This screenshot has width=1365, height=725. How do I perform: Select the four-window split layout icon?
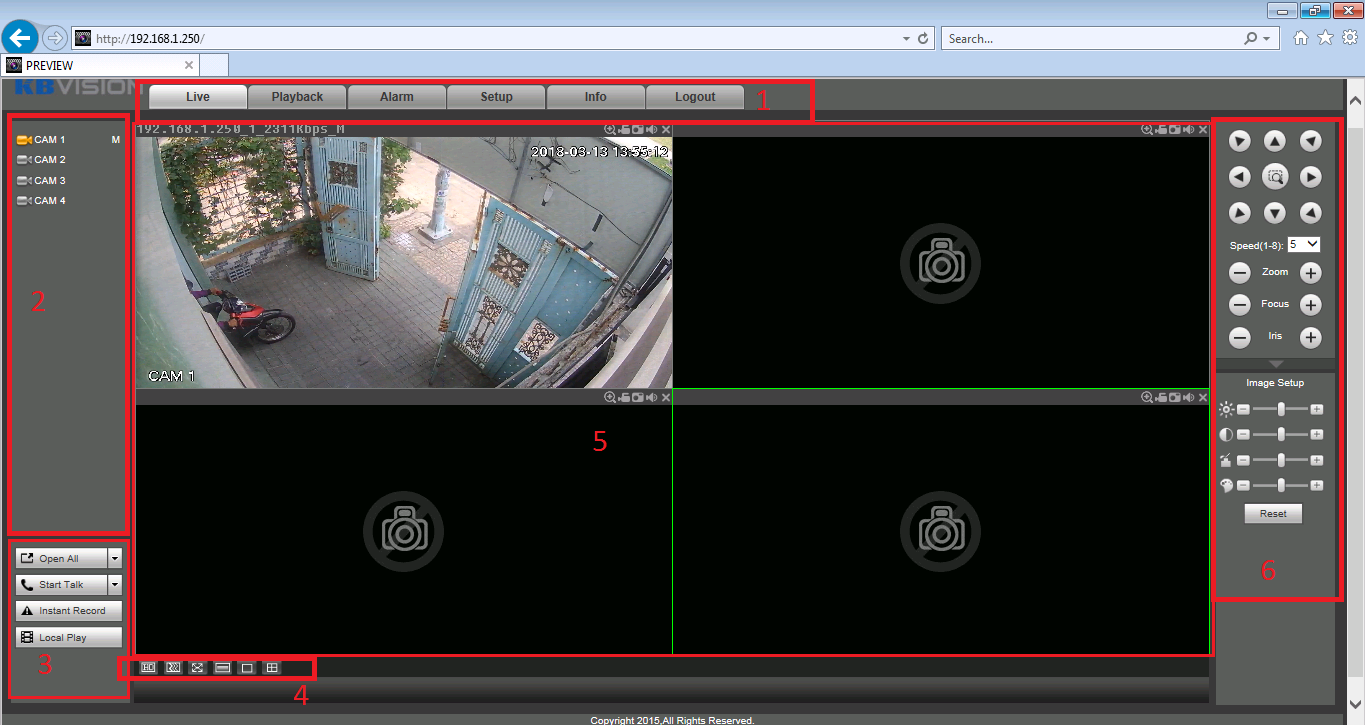tap(271, 667)
